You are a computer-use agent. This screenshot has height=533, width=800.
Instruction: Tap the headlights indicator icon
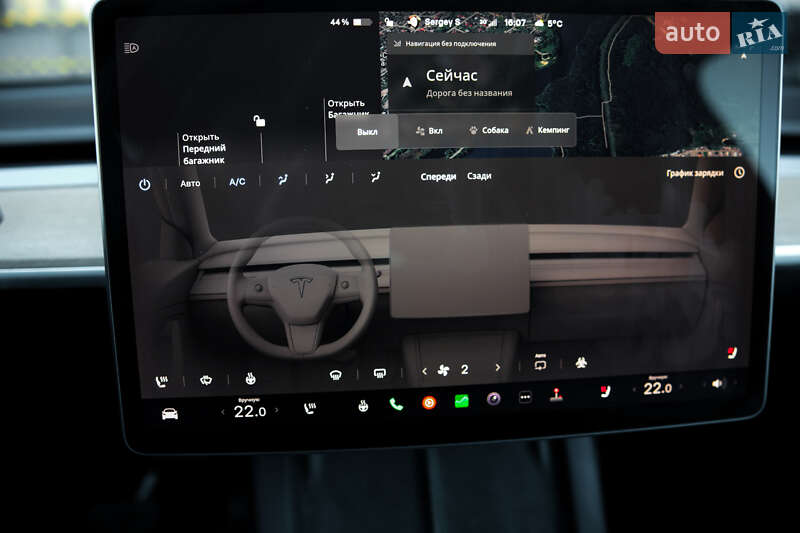[132, 48]
